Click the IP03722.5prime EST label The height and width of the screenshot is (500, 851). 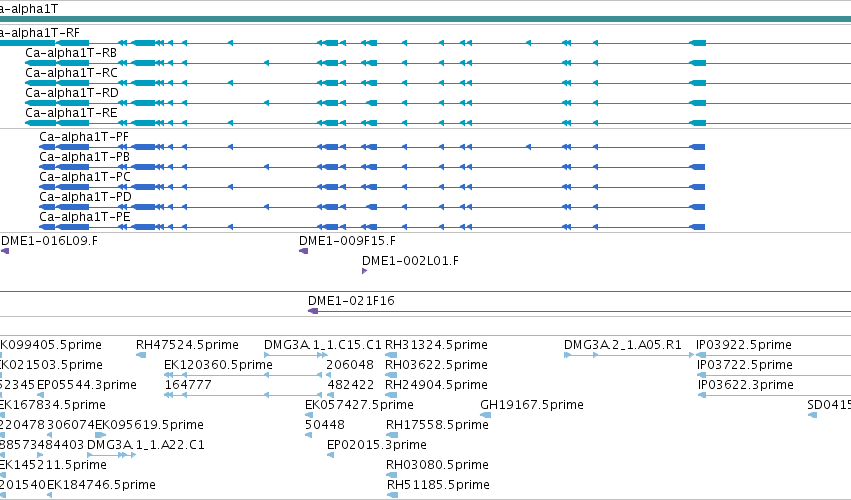click(745, 365)
